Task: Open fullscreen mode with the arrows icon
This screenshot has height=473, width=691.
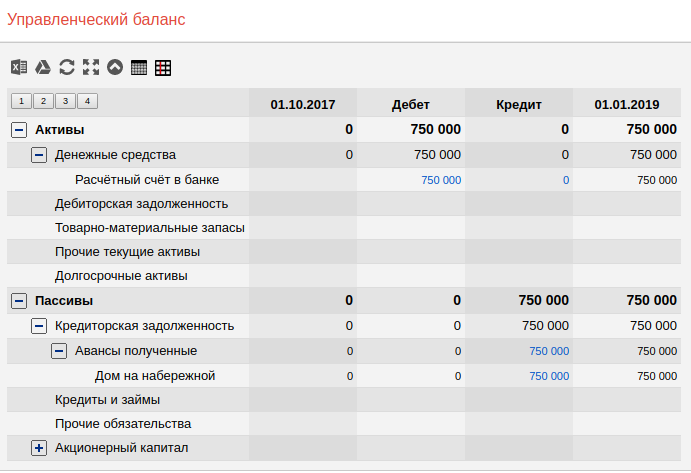Action: [x=91, y=67]
